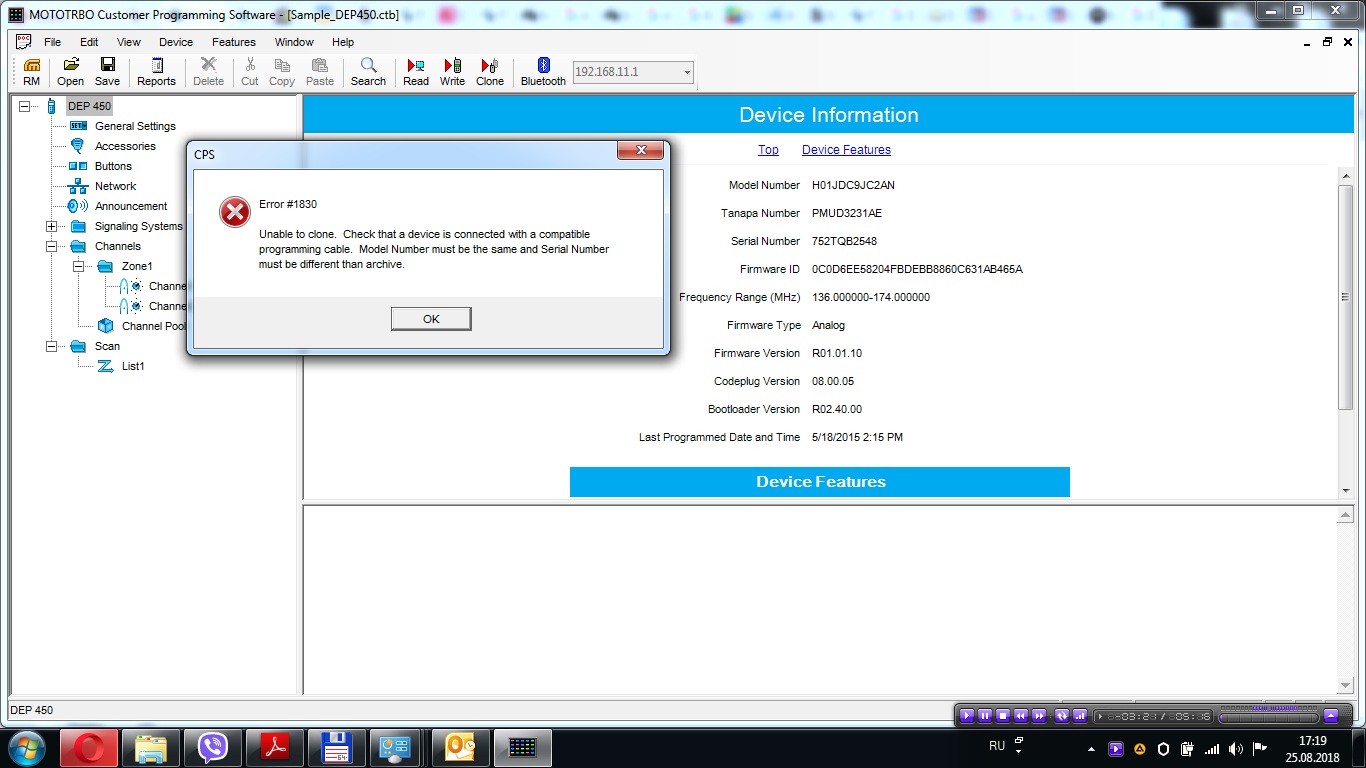Close the CPS error dialog
Screen dimensions: 1366x768
(x=640, y=150)
